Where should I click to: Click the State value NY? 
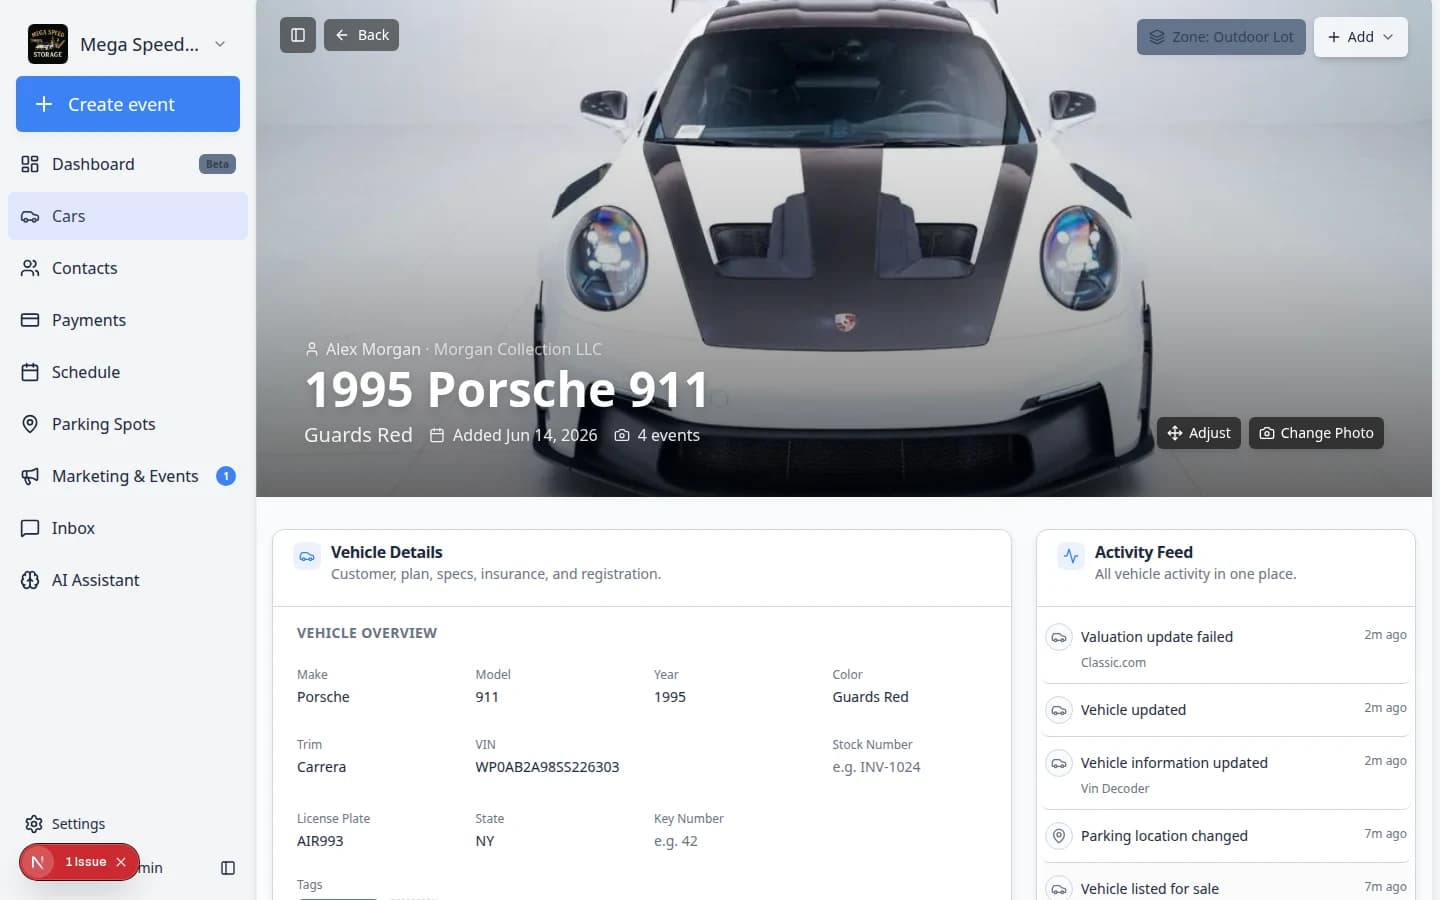point(485,841)
